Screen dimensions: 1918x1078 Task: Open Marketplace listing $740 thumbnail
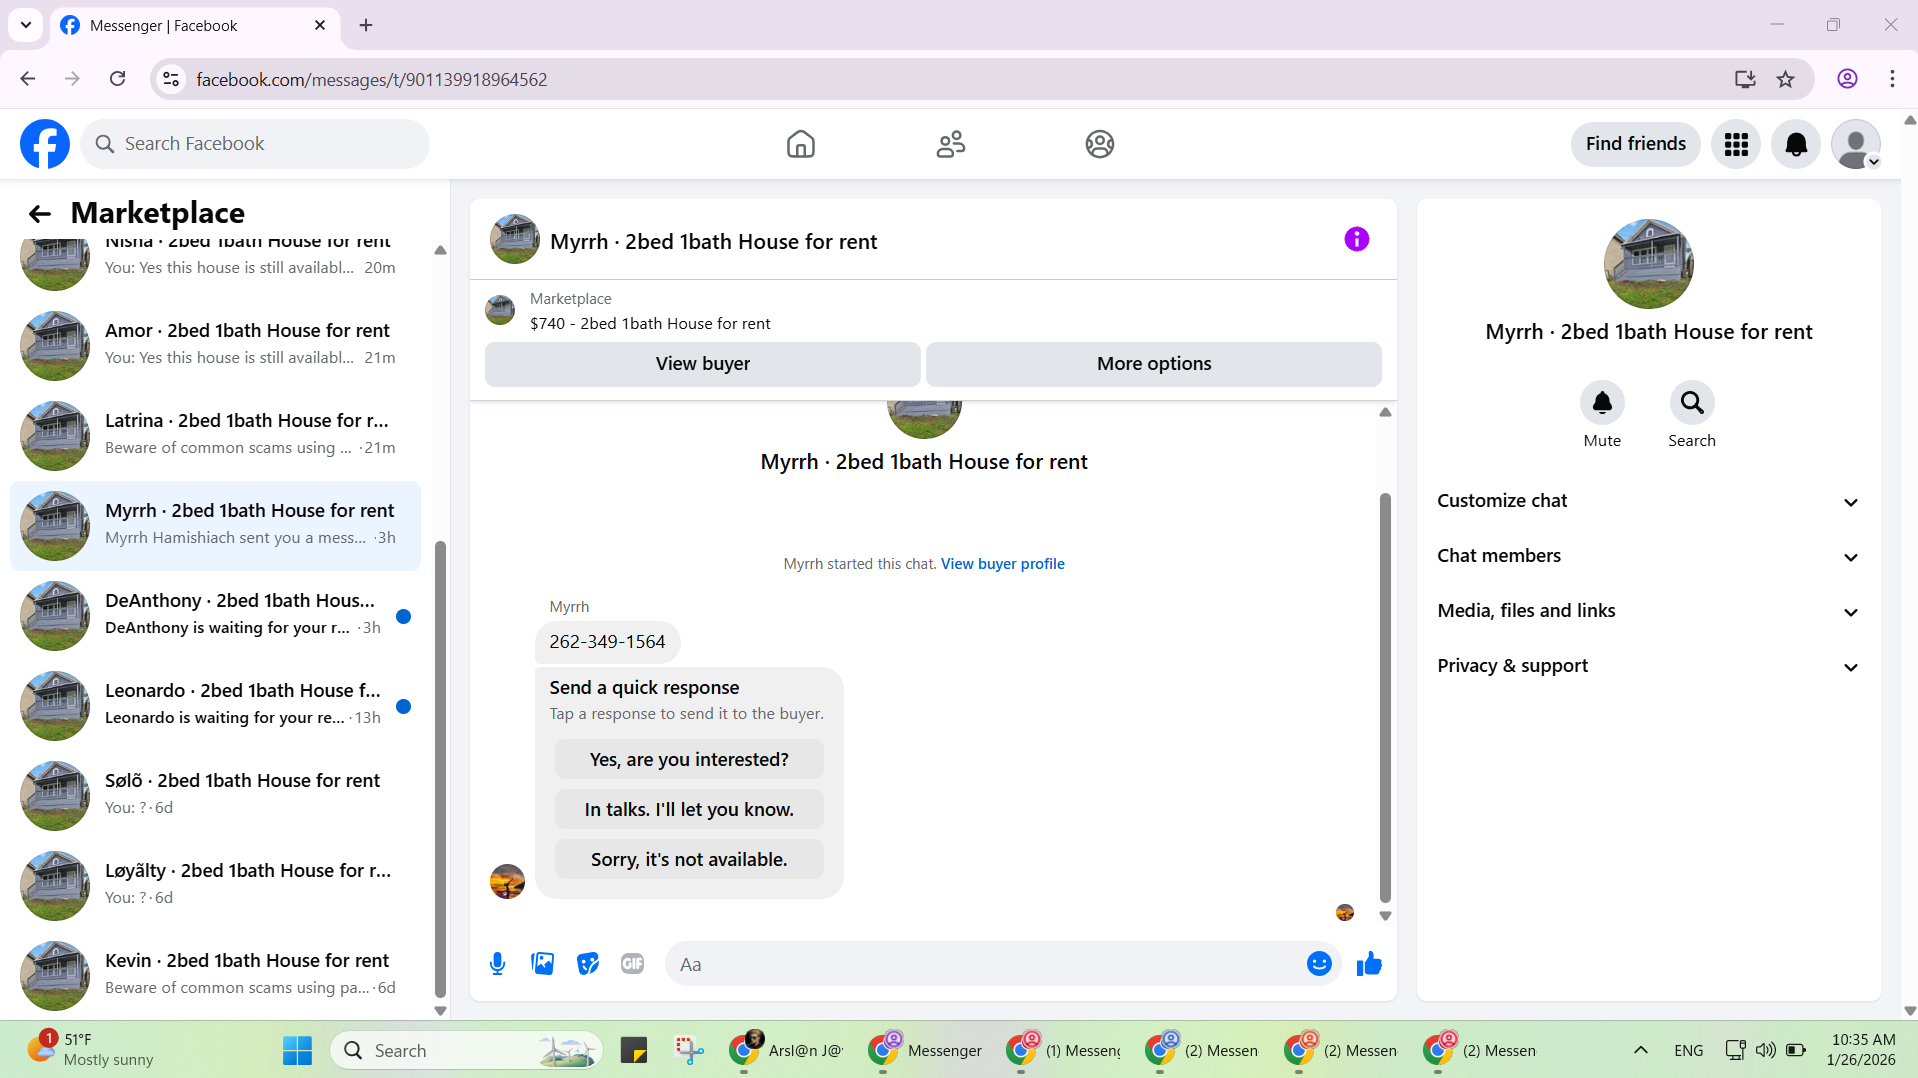click(x=500, y=310)
